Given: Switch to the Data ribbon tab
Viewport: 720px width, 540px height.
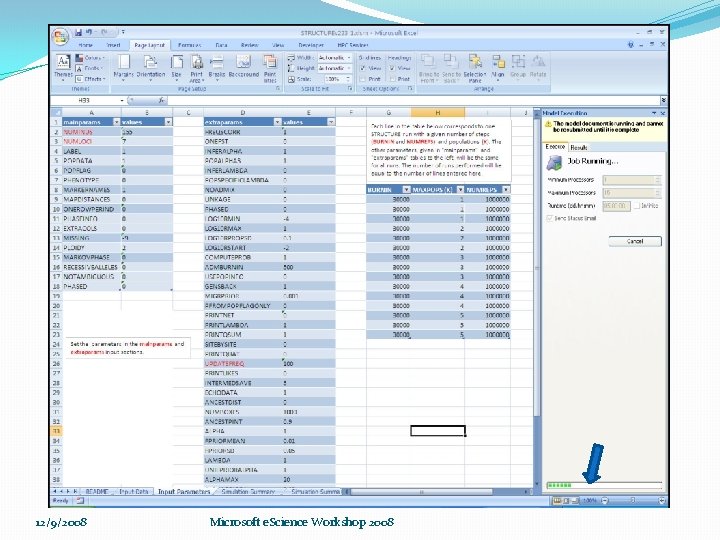Looking at the screenshot, I should tap(221, 45).
